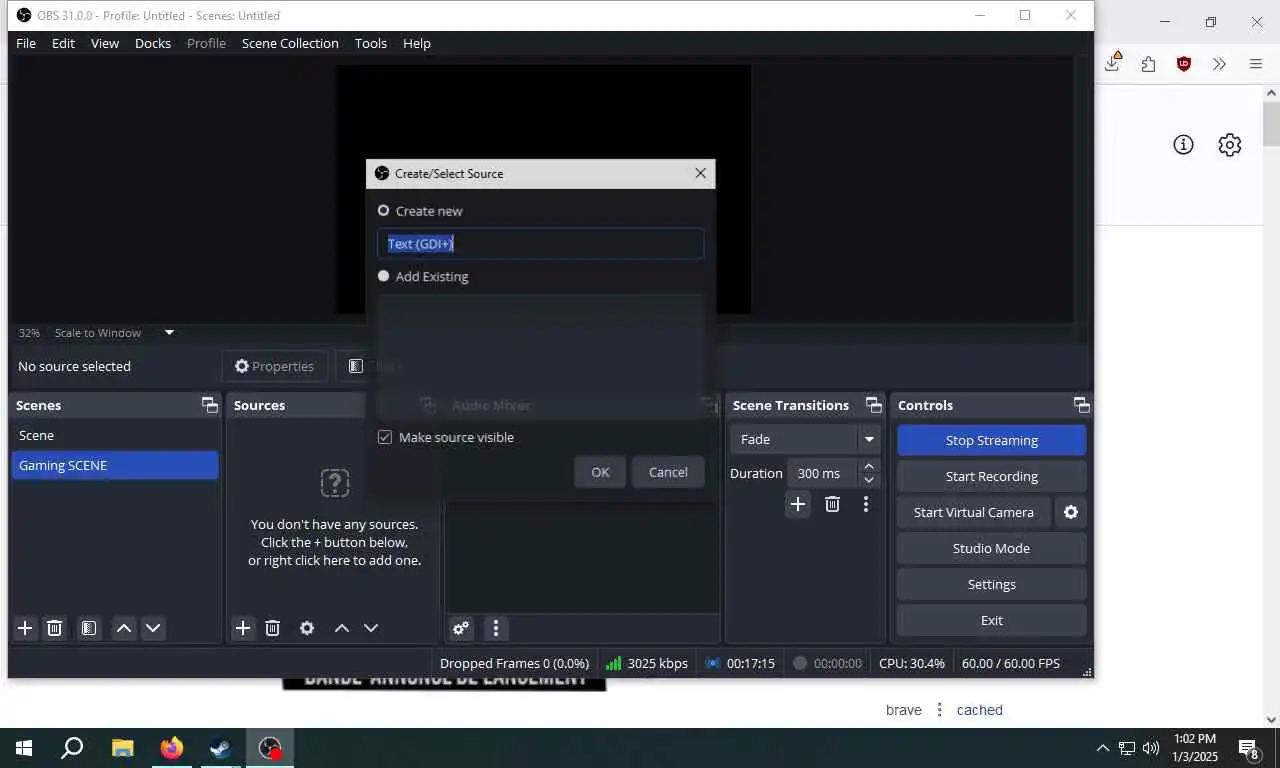Select the Create new radio option

384,211
